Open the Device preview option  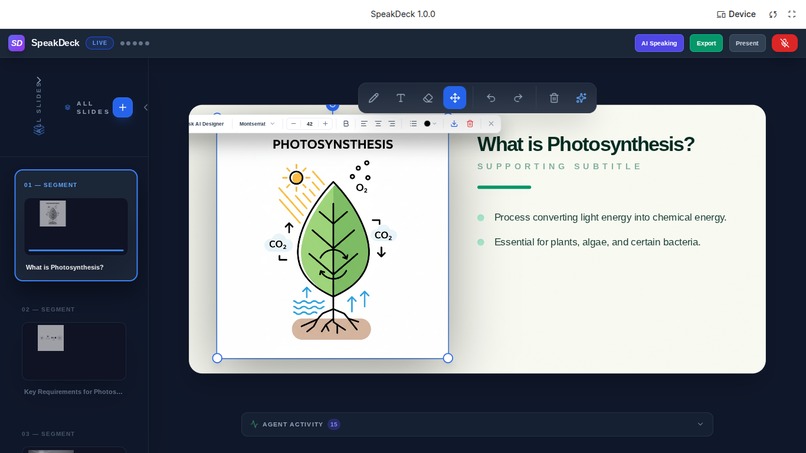(x=736, y=14)
